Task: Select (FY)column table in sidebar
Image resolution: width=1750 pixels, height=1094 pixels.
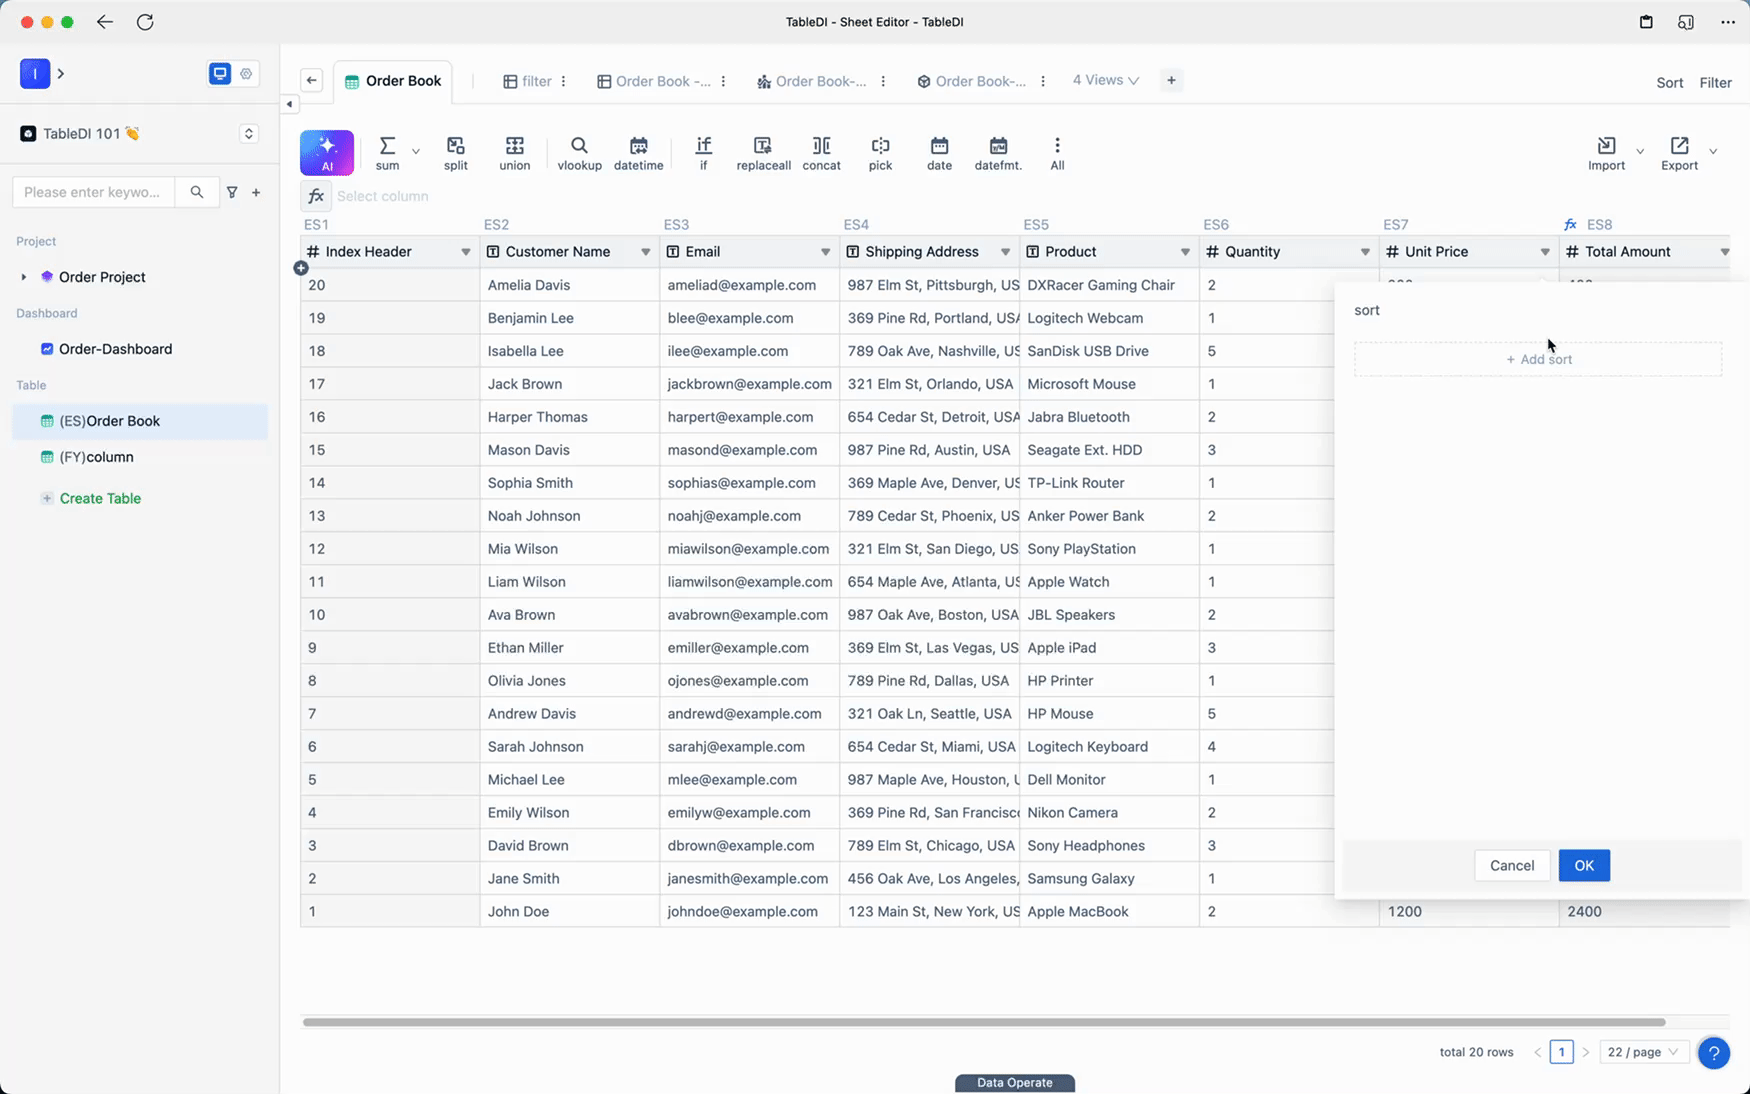Action: point(140,457)
